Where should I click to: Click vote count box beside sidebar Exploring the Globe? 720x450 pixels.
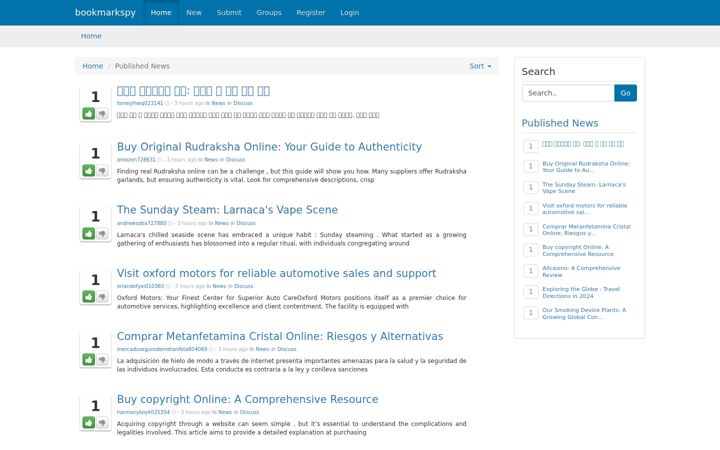point(531,292)
